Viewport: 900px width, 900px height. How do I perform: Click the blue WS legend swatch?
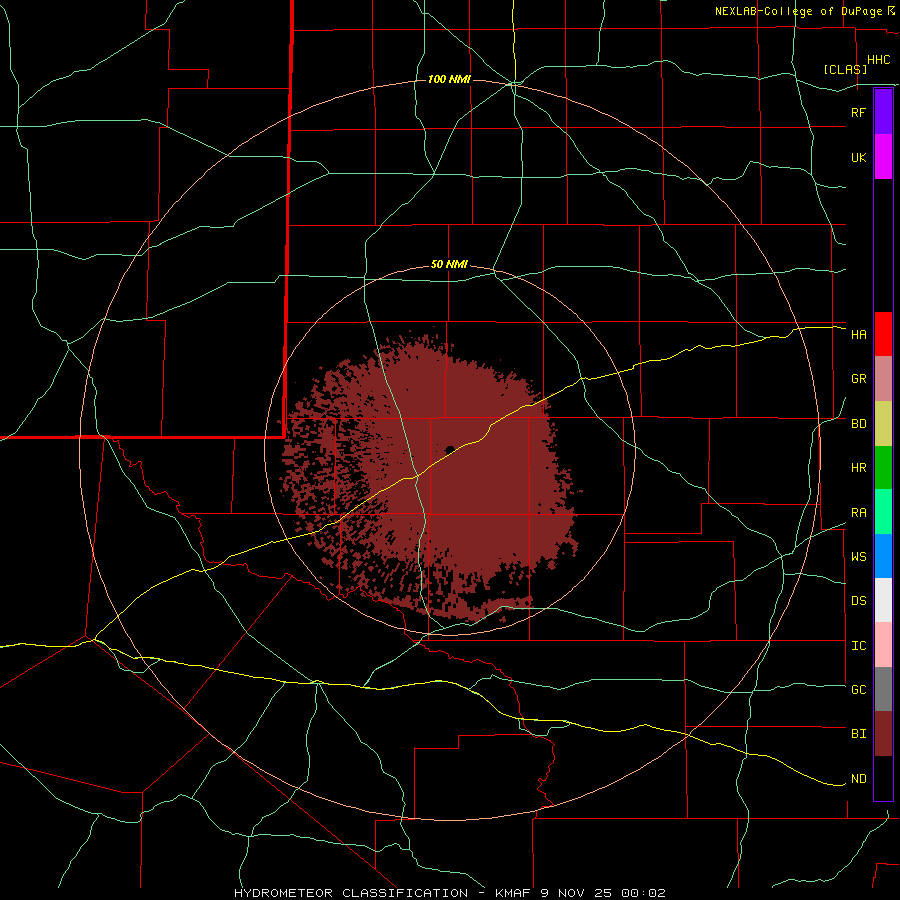click(883, 556)
